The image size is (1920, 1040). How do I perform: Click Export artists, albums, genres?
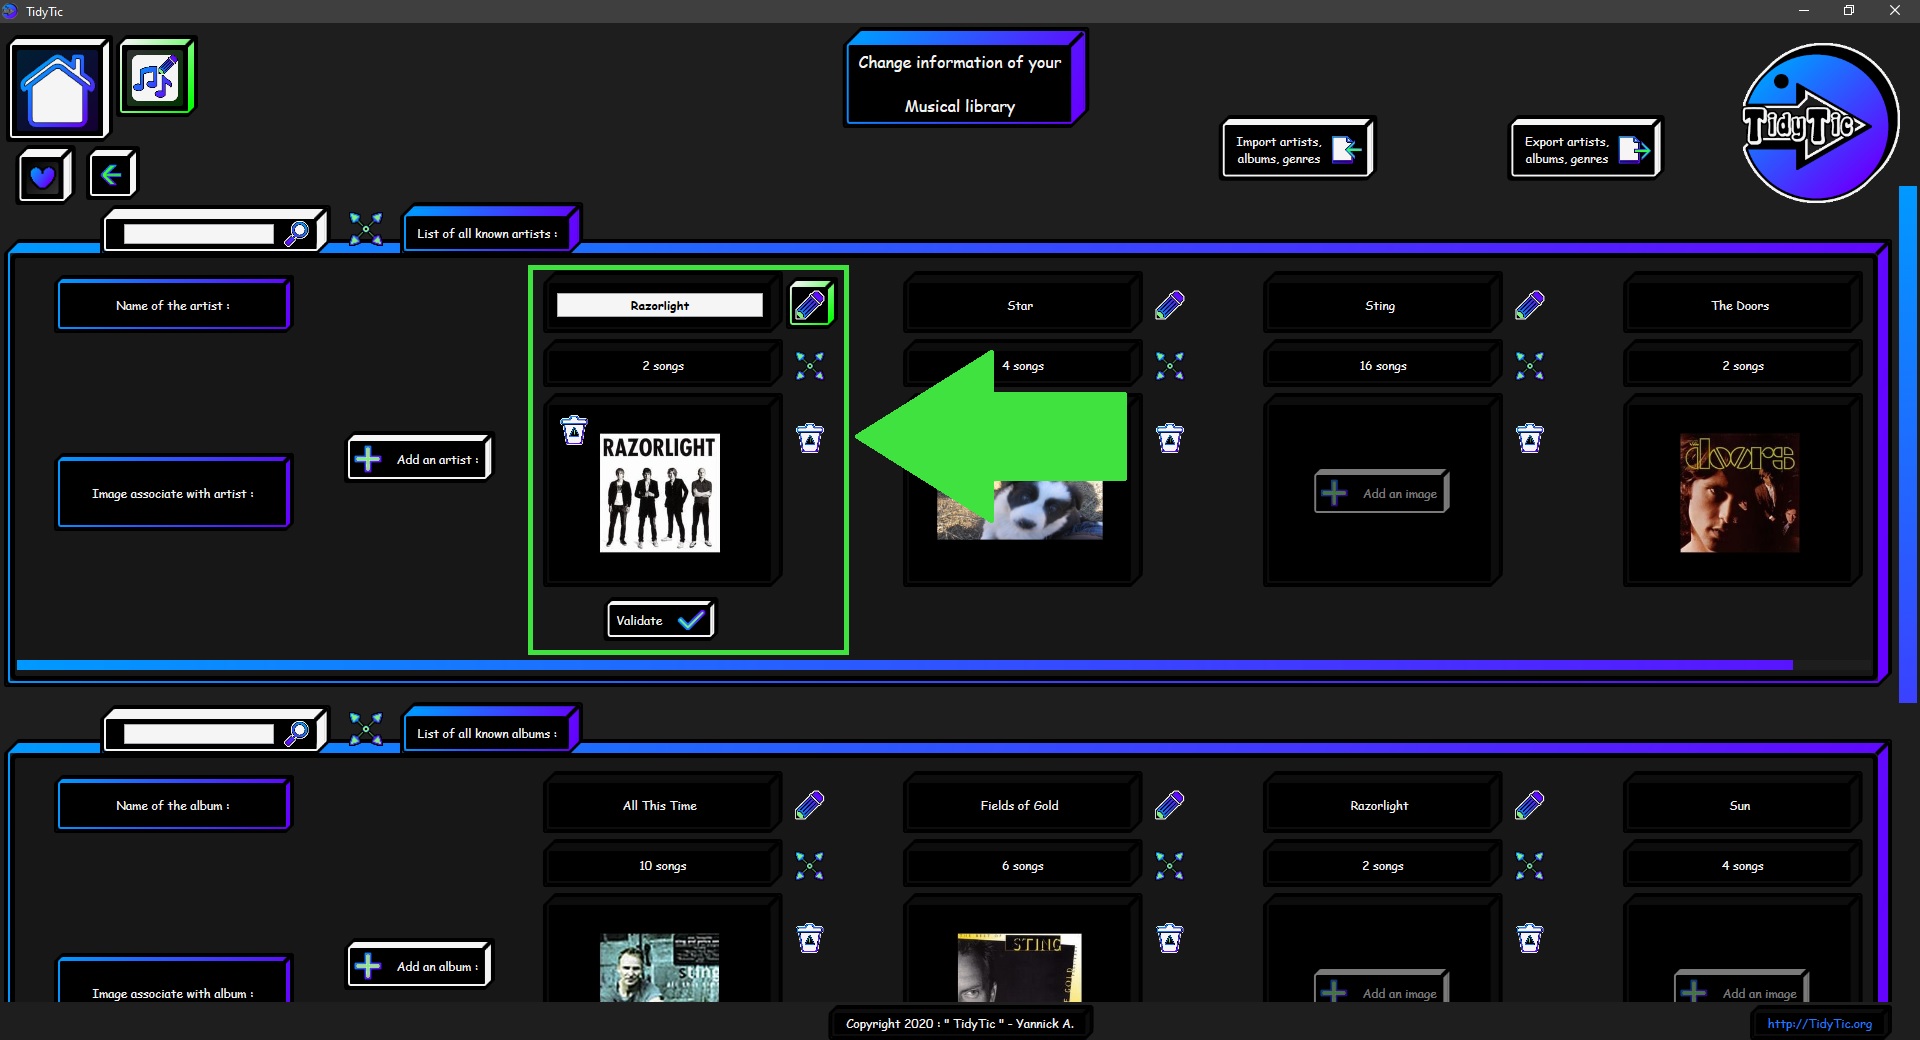[x=1586, y=149]
